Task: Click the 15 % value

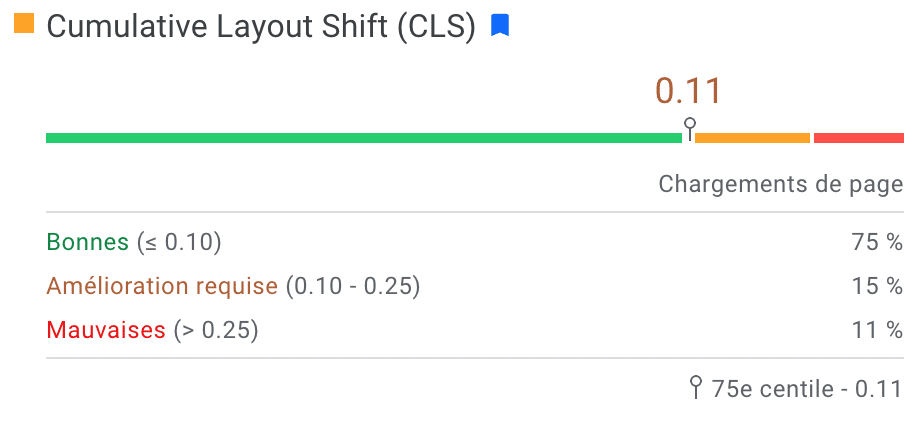Action: coord(877,286)
